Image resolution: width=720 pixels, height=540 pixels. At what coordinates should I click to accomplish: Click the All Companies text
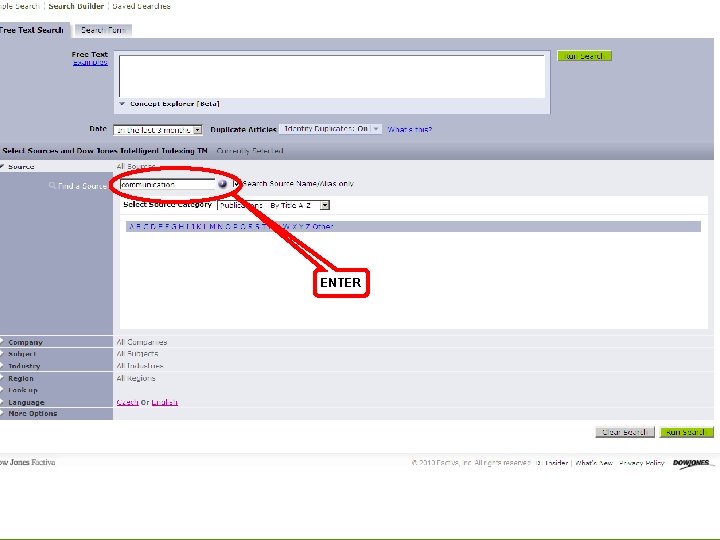point(142,342)
